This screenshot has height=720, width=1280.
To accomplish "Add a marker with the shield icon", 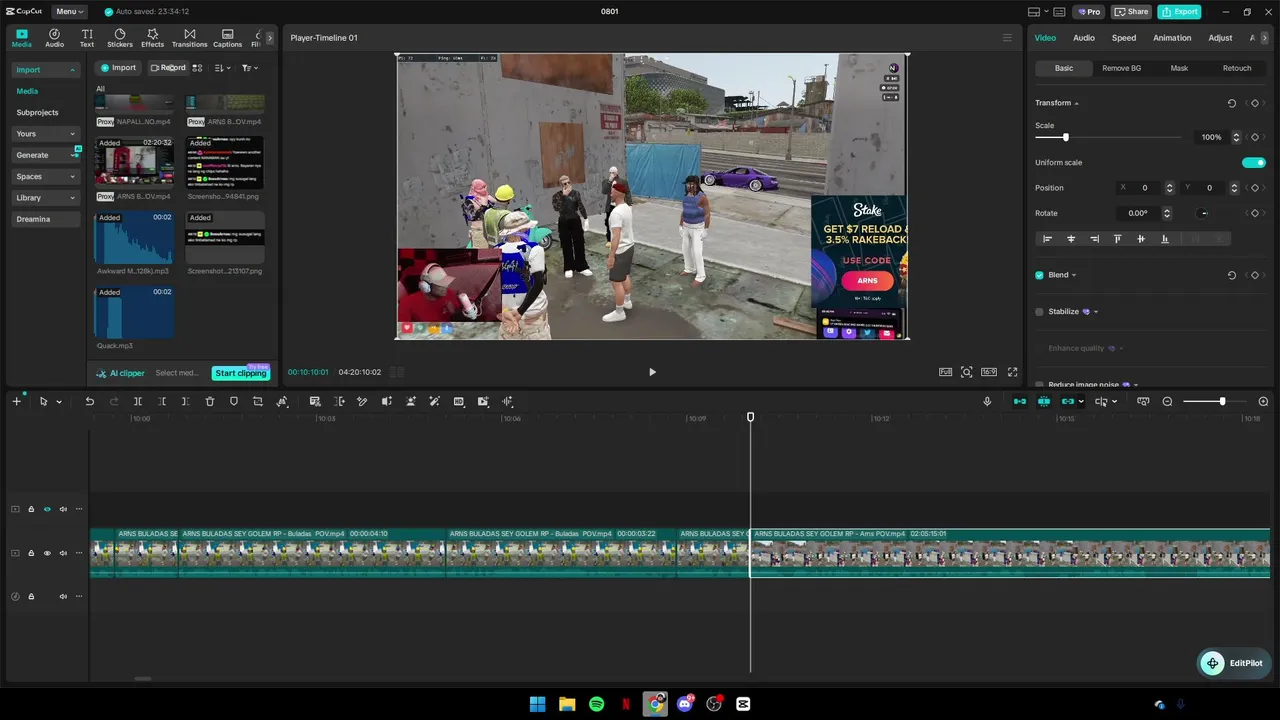I will click(234, 401).
